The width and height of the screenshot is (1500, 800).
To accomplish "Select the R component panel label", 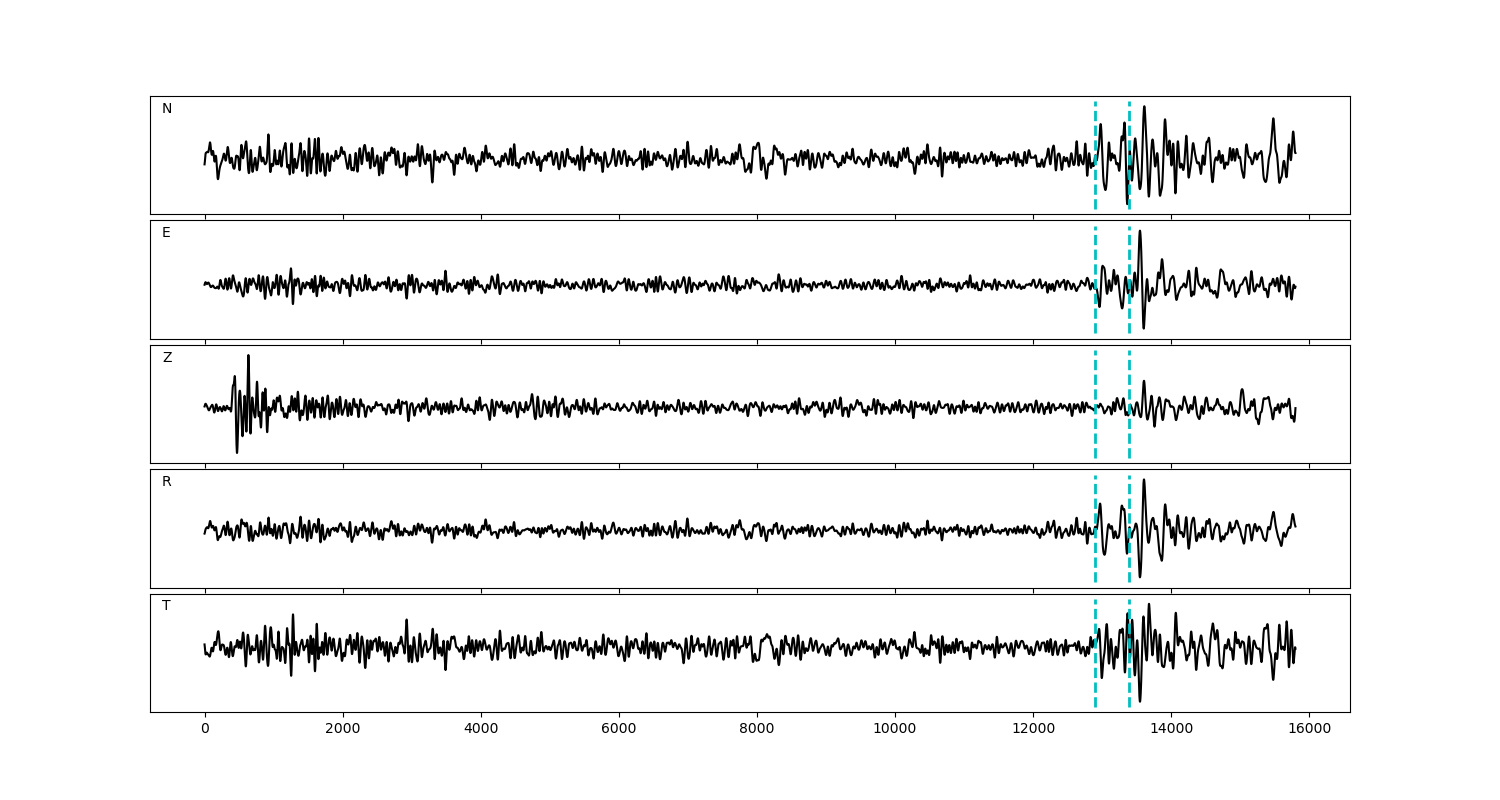I will (167, 482).
